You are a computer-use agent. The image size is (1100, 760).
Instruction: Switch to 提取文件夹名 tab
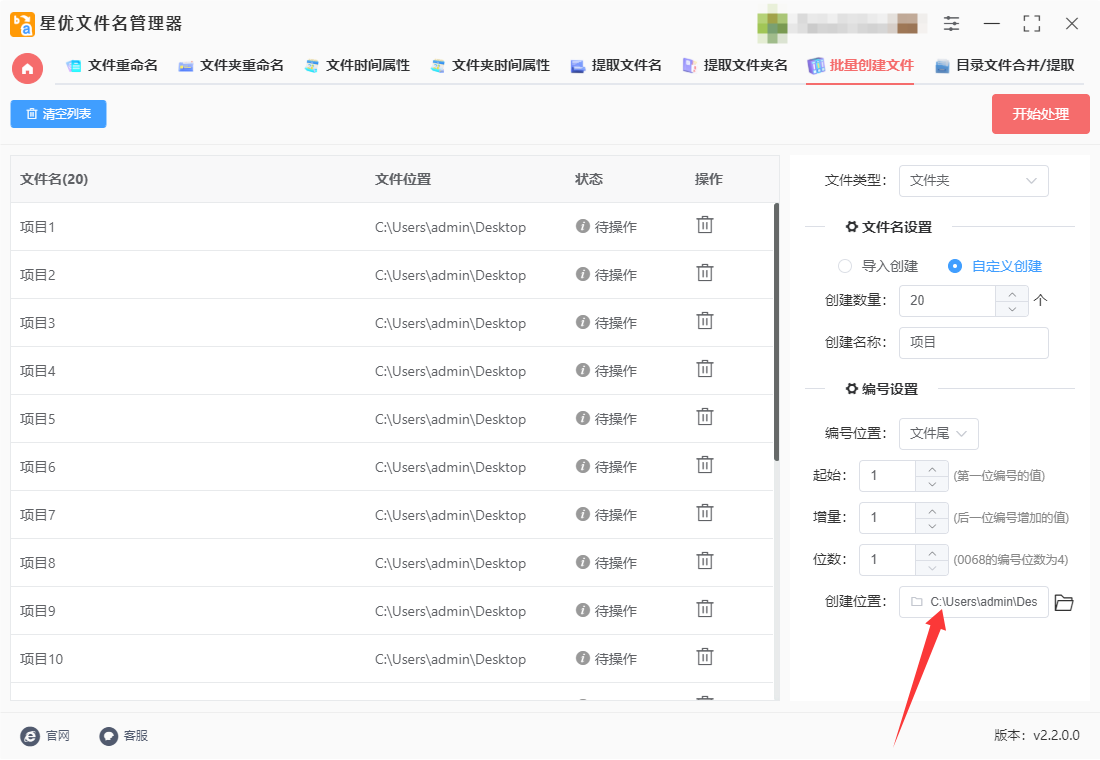pyautogui.click(x=735, y=66)
